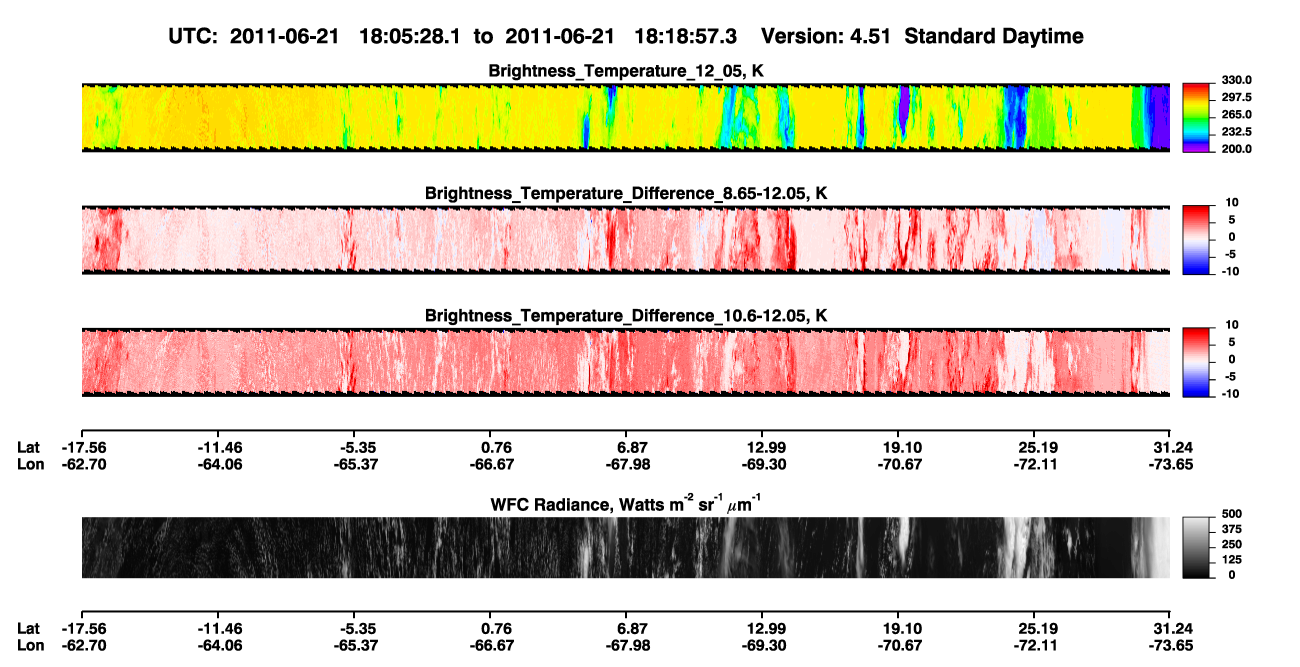Click the Lat label on the upper axis
This screenshot has width=1300, height=667.
29,447
